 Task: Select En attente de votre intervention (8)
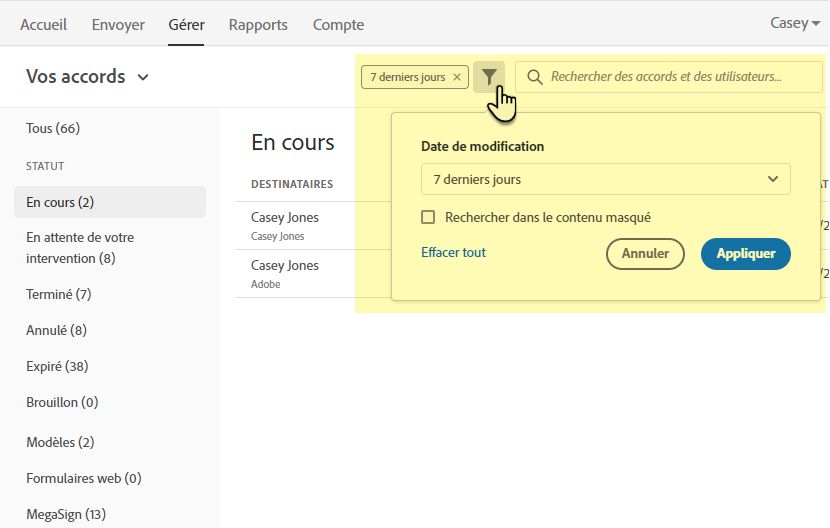pos(80,248)
